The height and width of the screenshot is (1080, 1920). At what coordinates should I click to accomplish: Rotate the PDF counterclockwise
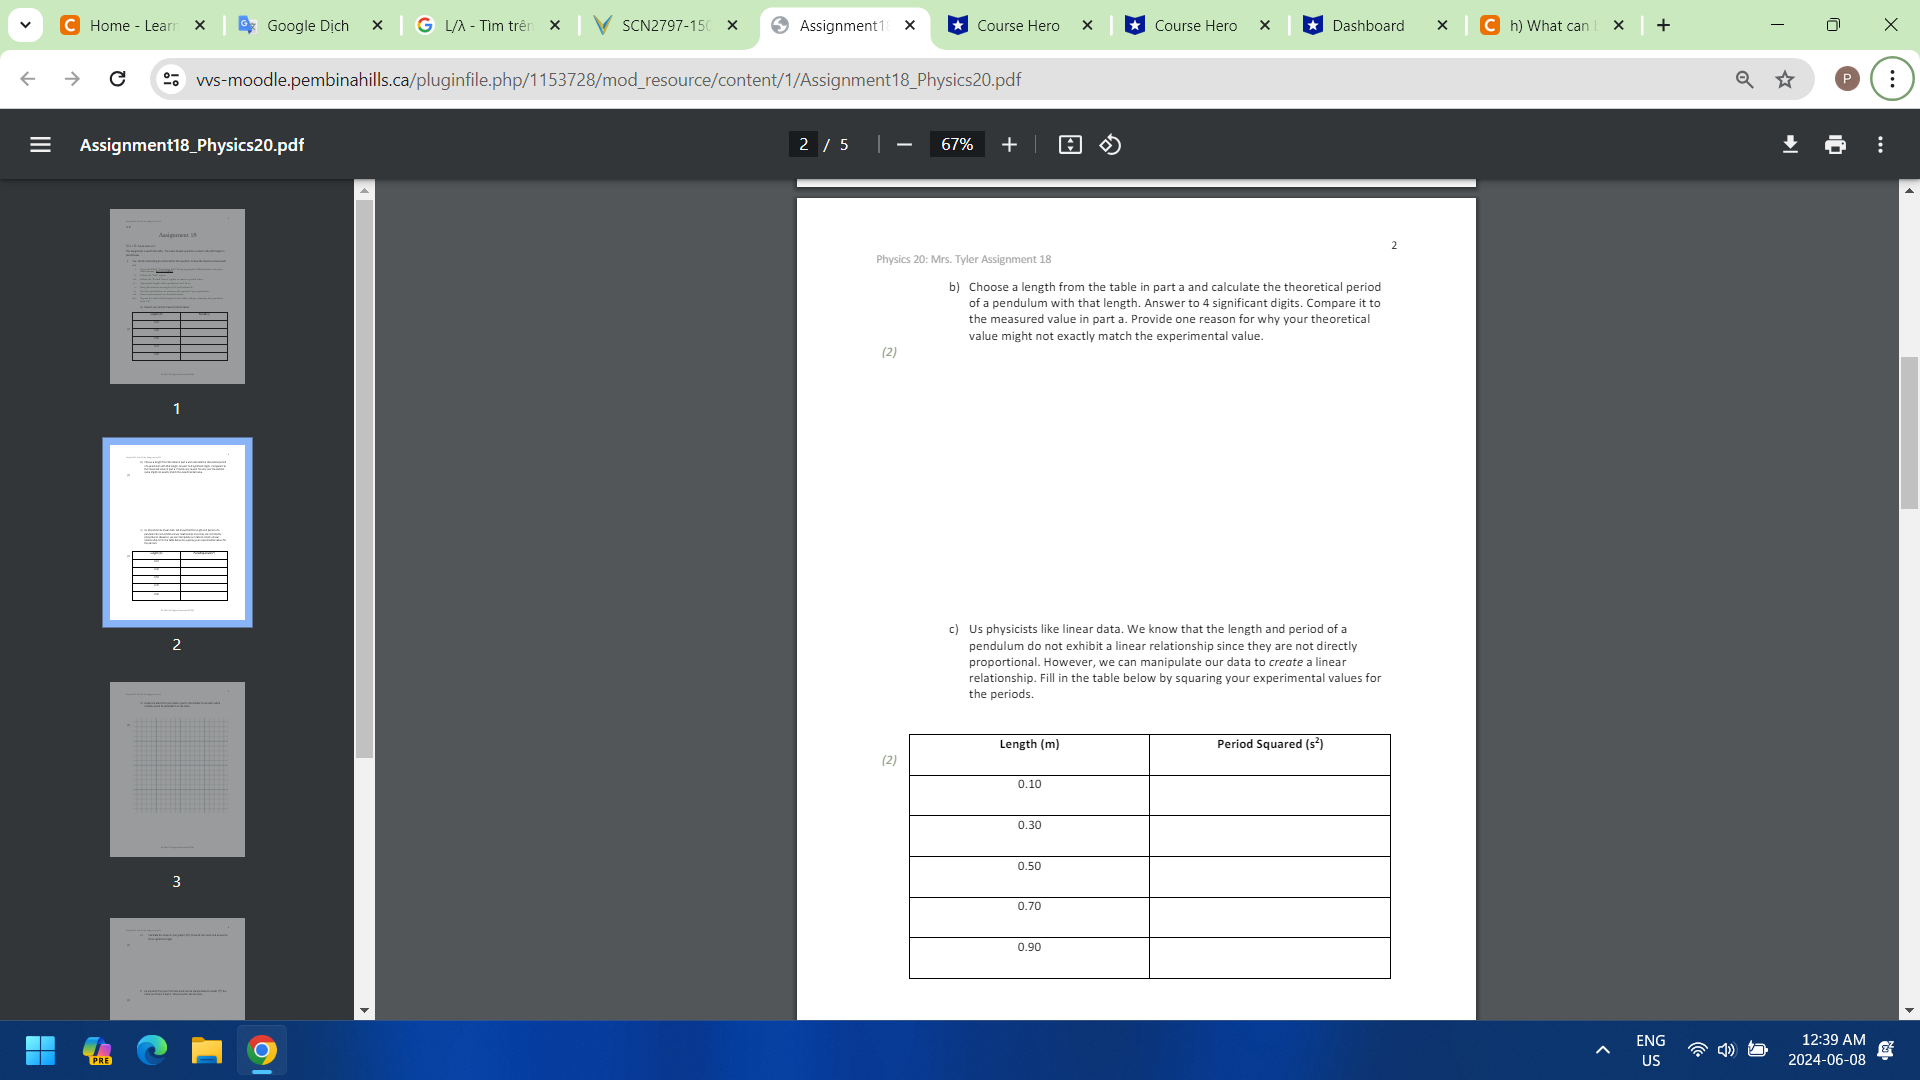click(x=1110, y=145)
